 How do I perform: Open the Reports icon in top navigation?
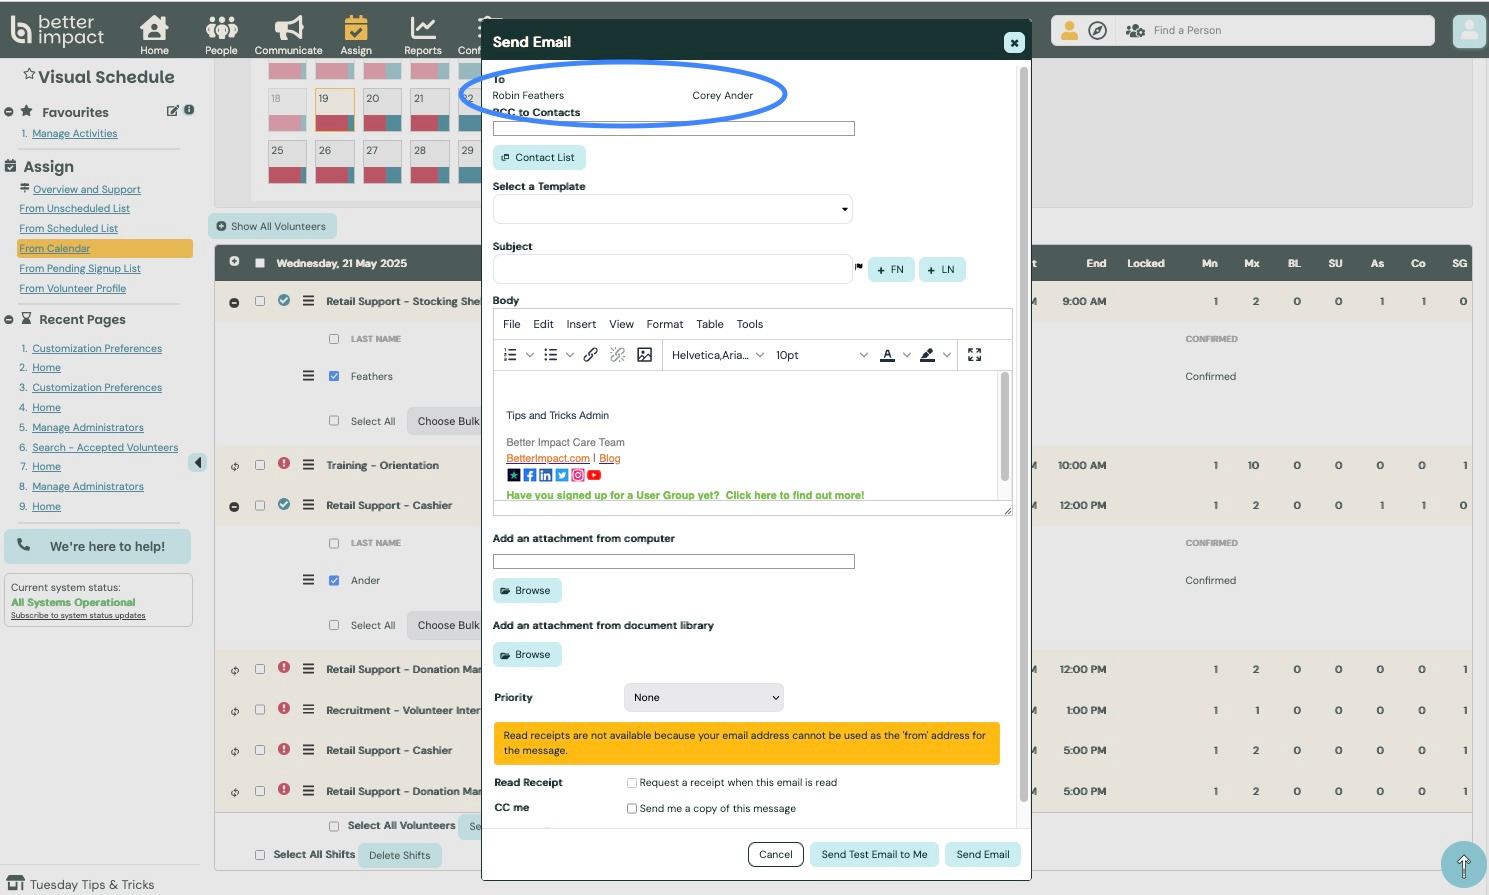pos(422,35)
